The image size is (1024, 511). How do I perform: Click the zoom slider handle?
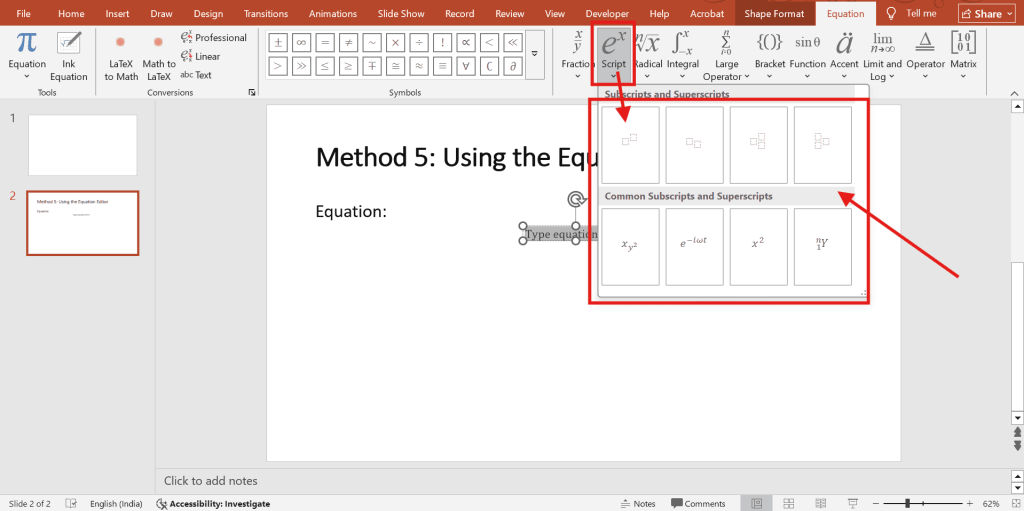point(908,503)
